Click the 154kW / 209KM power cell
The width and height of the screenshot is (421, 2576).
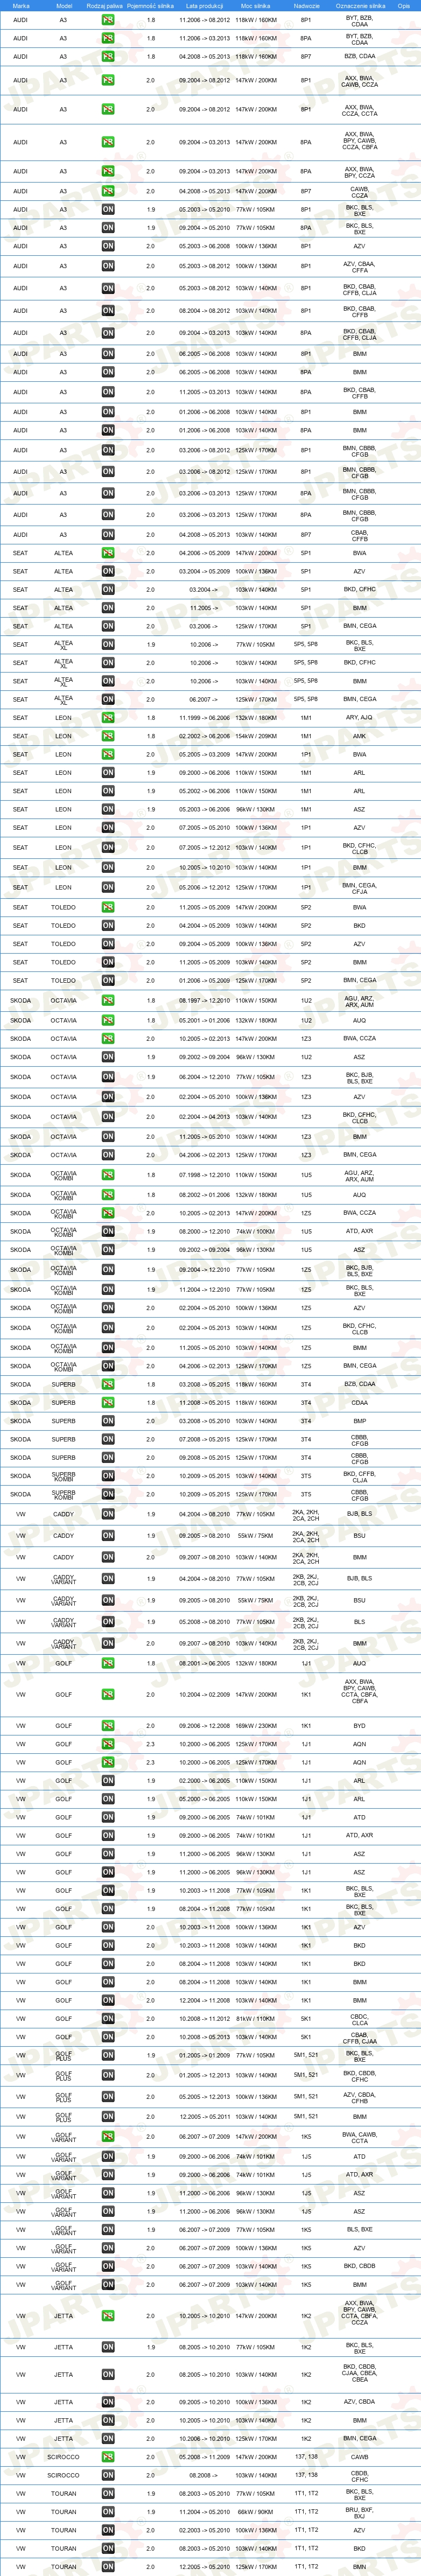(256, 736)
